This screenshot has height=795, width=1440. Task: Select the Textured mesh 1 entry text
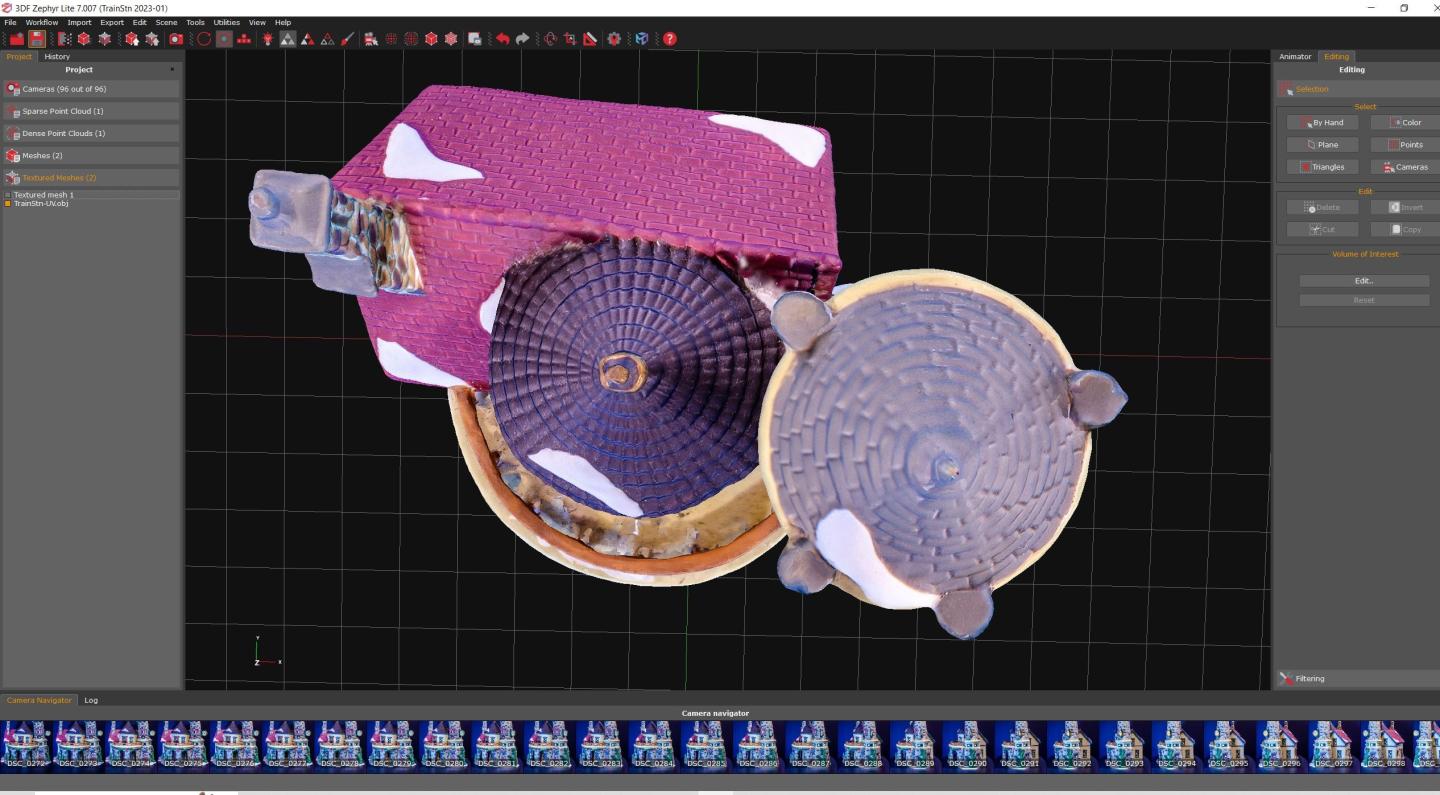coord(43,195)
